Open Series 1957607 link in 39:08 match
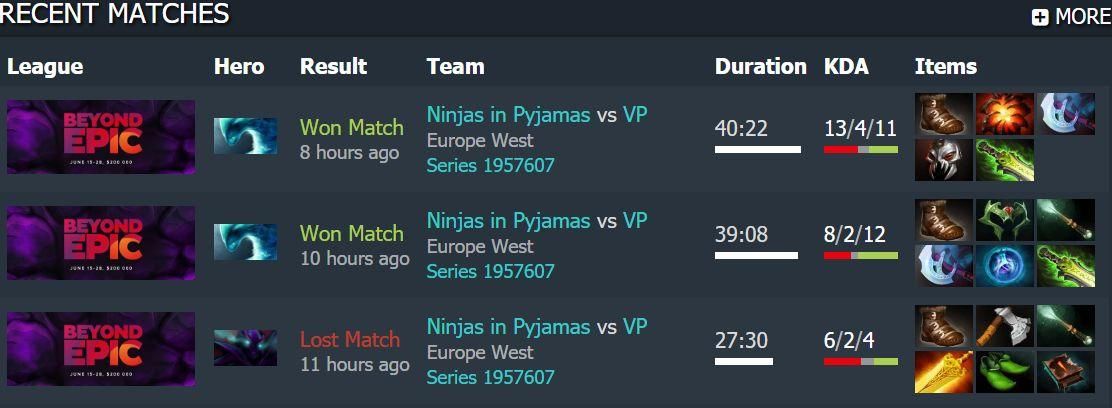Viewport: 1112px width, 408px height. (x=490, y=271)
